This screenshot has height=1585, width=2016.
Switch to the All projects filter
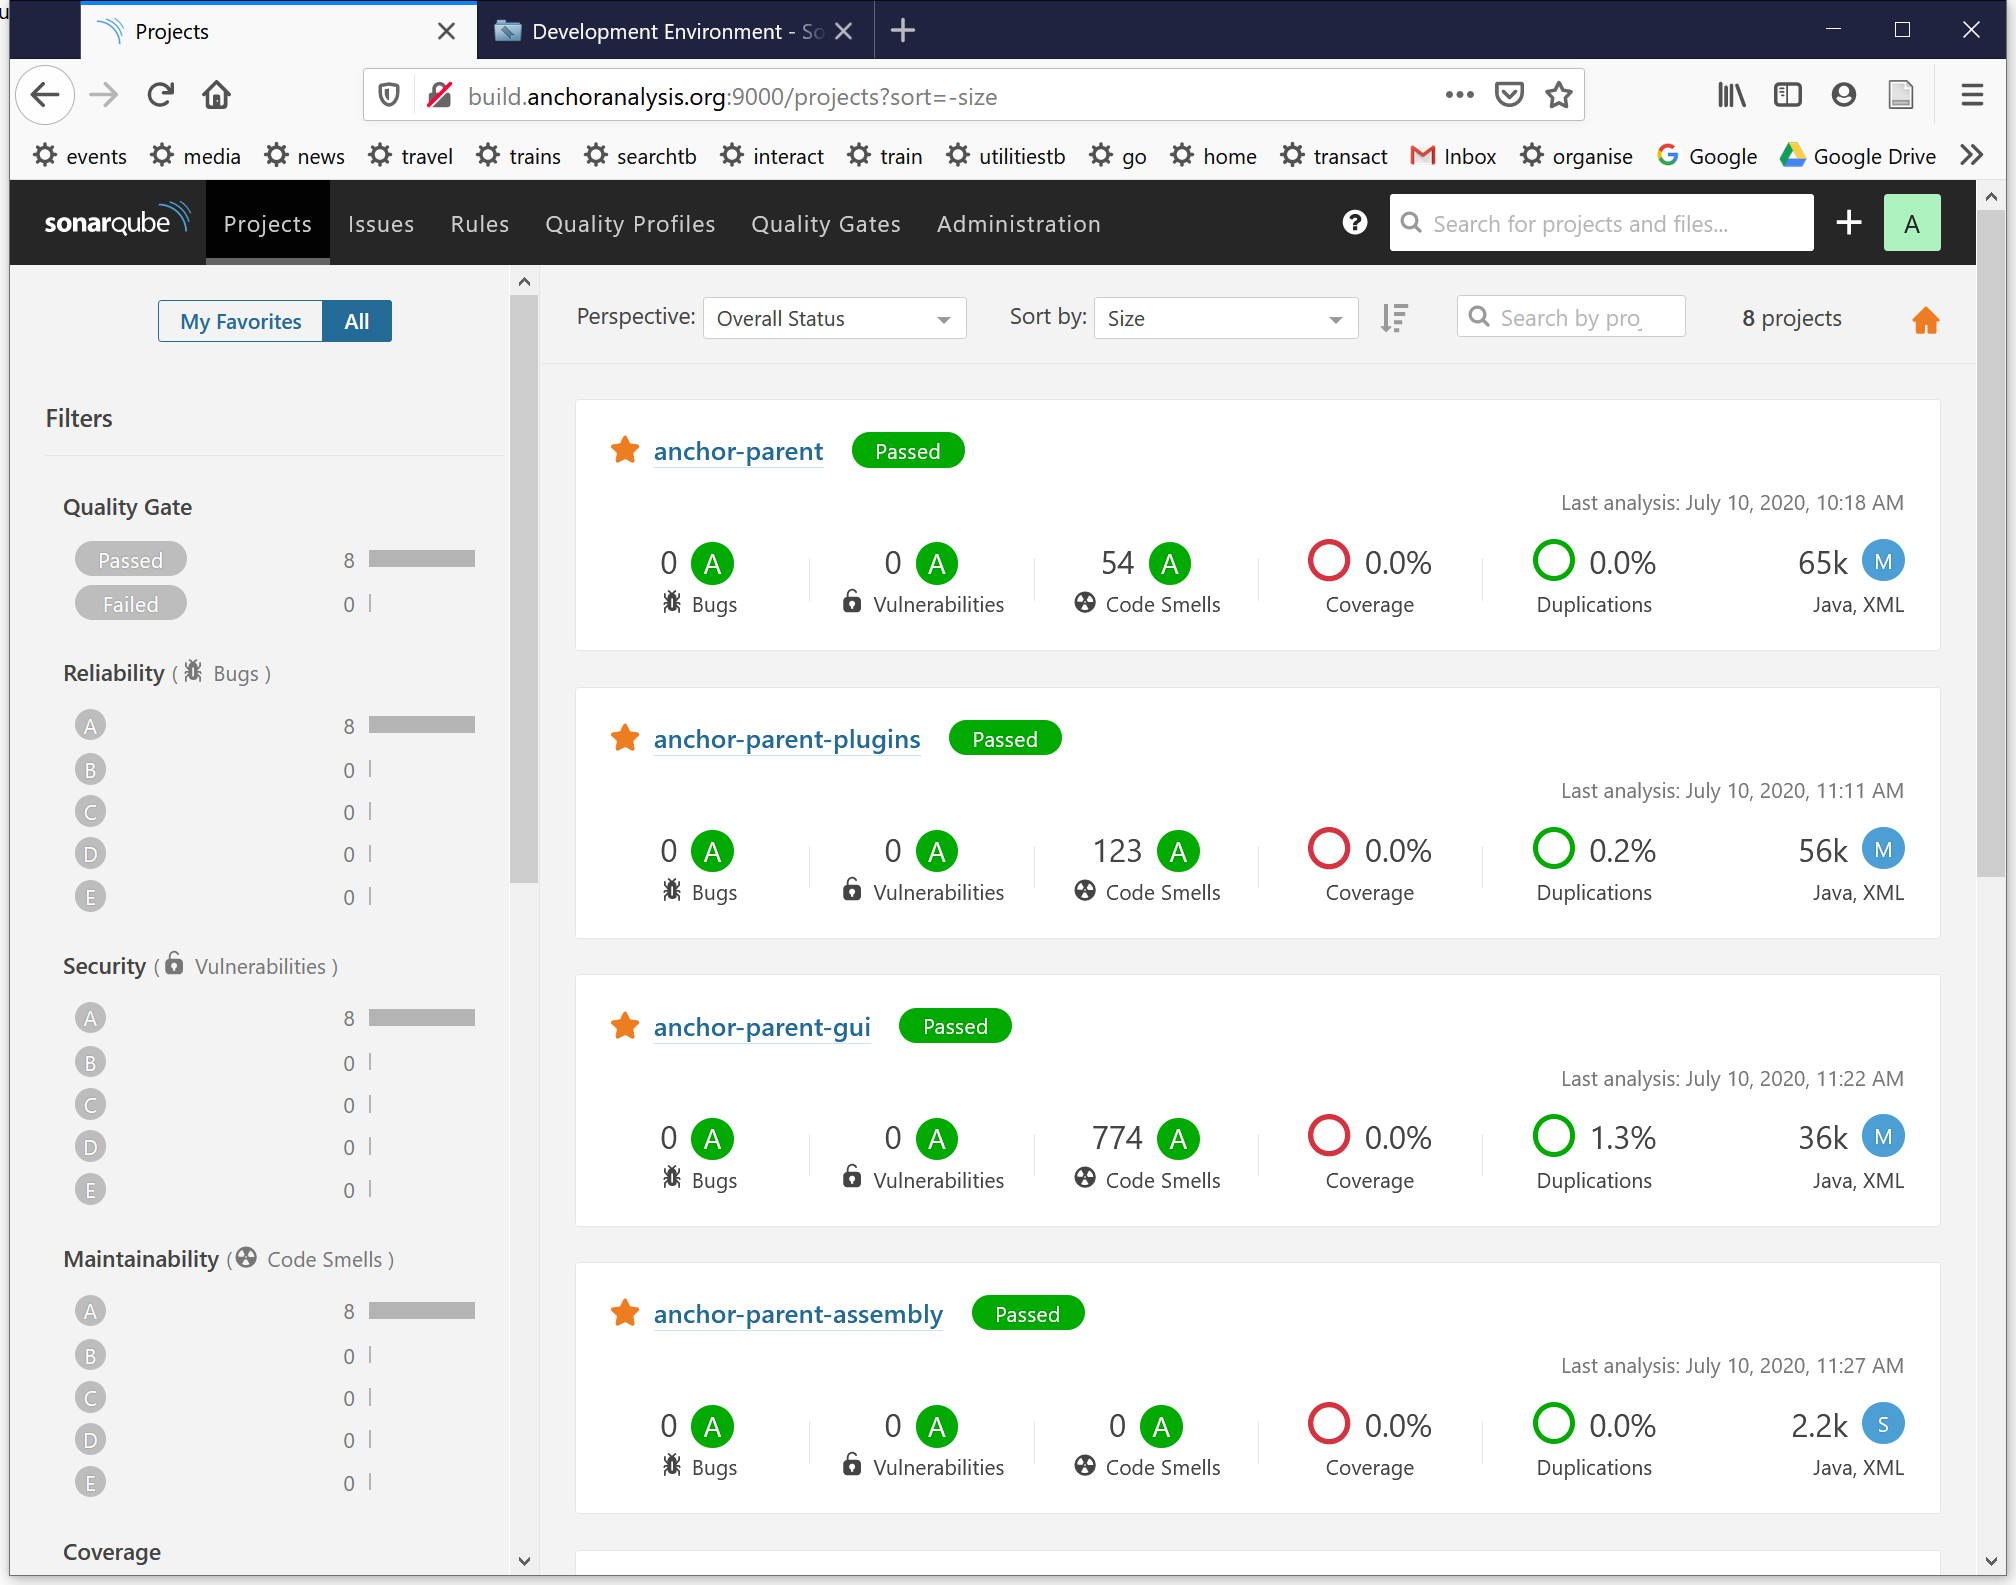pyautogui.click(x=357, y=321)
